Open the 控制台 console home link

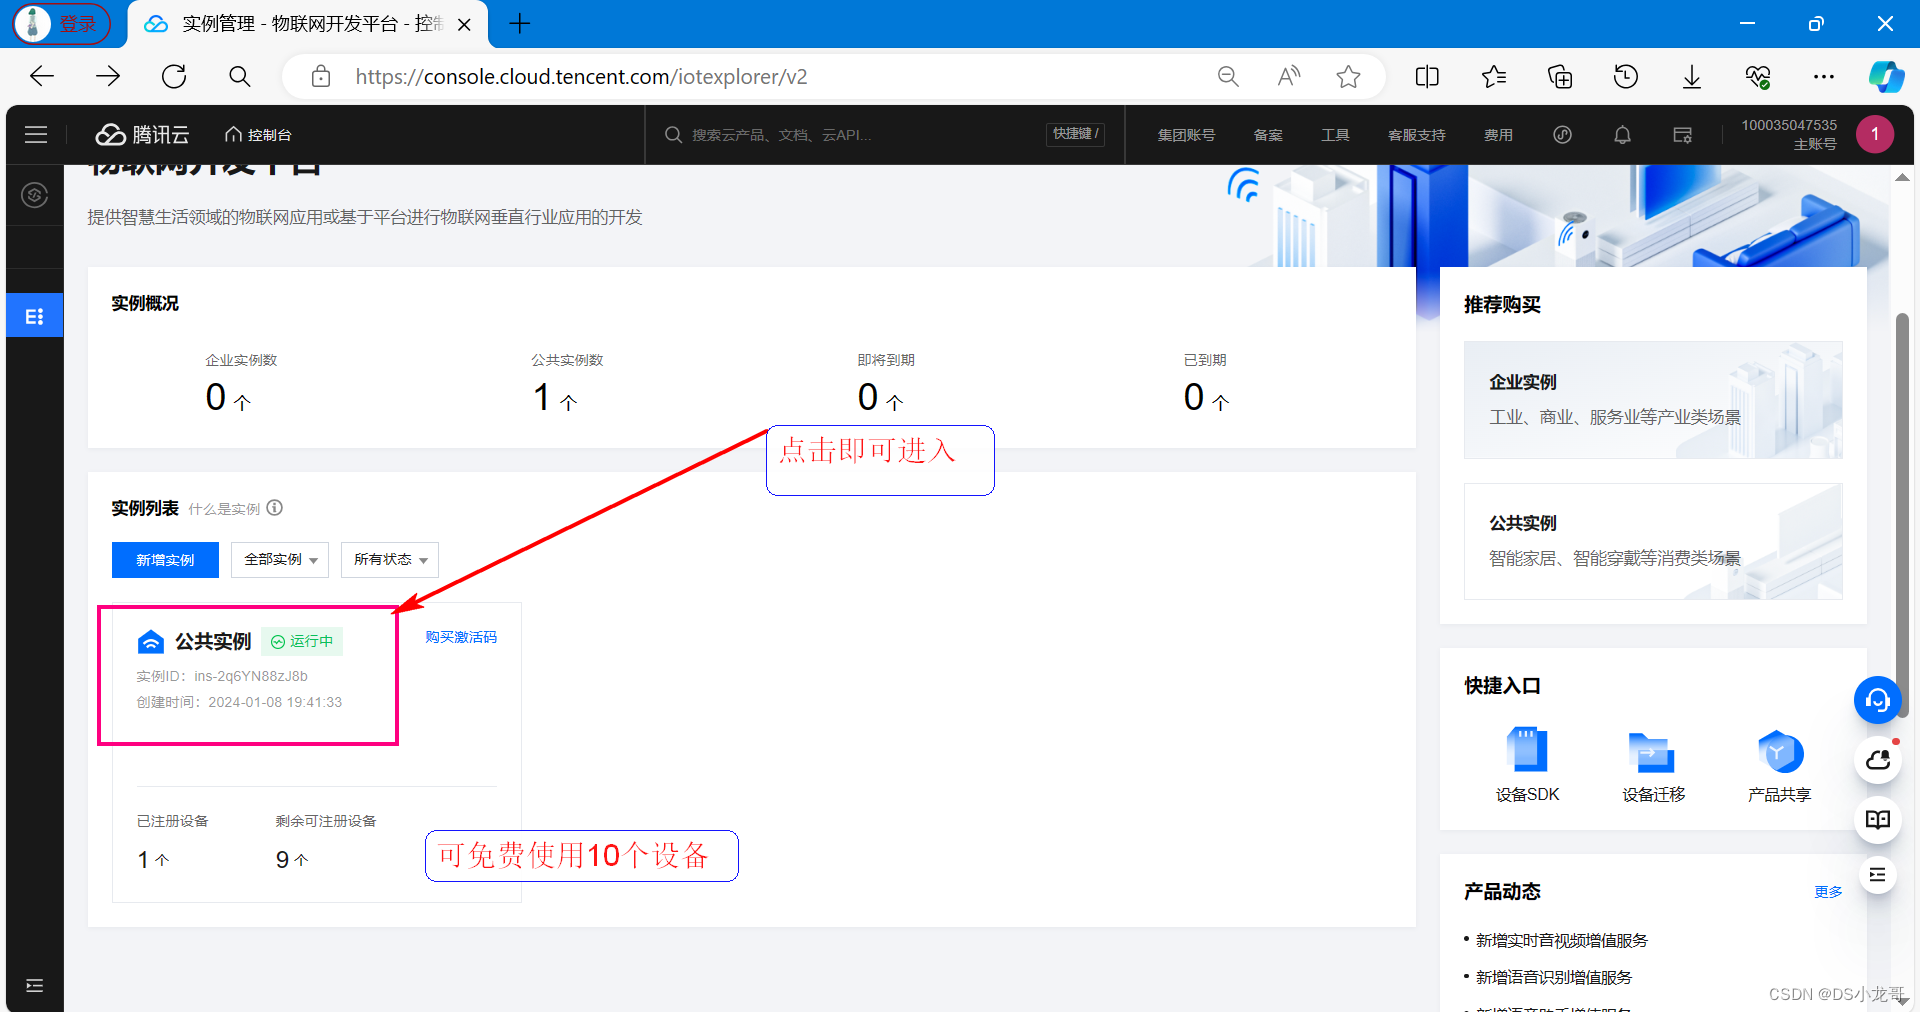258,134
